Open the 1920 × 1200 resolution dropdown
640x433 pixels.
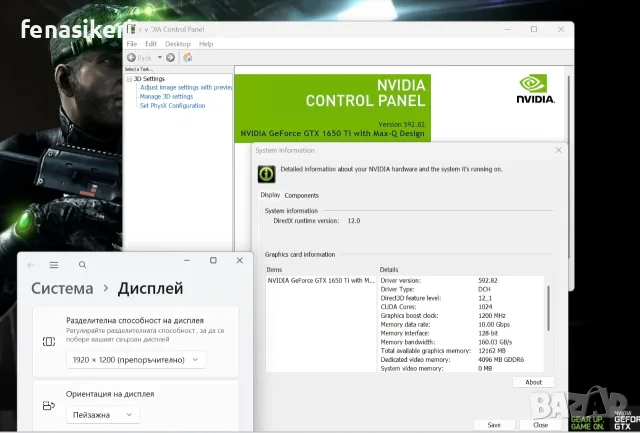[x=136, y=360]
